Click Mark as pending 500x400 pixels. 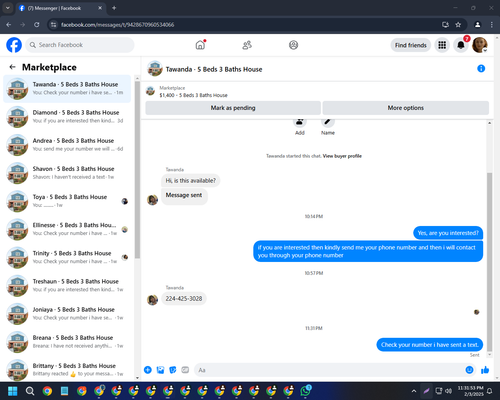coord(233,108)
